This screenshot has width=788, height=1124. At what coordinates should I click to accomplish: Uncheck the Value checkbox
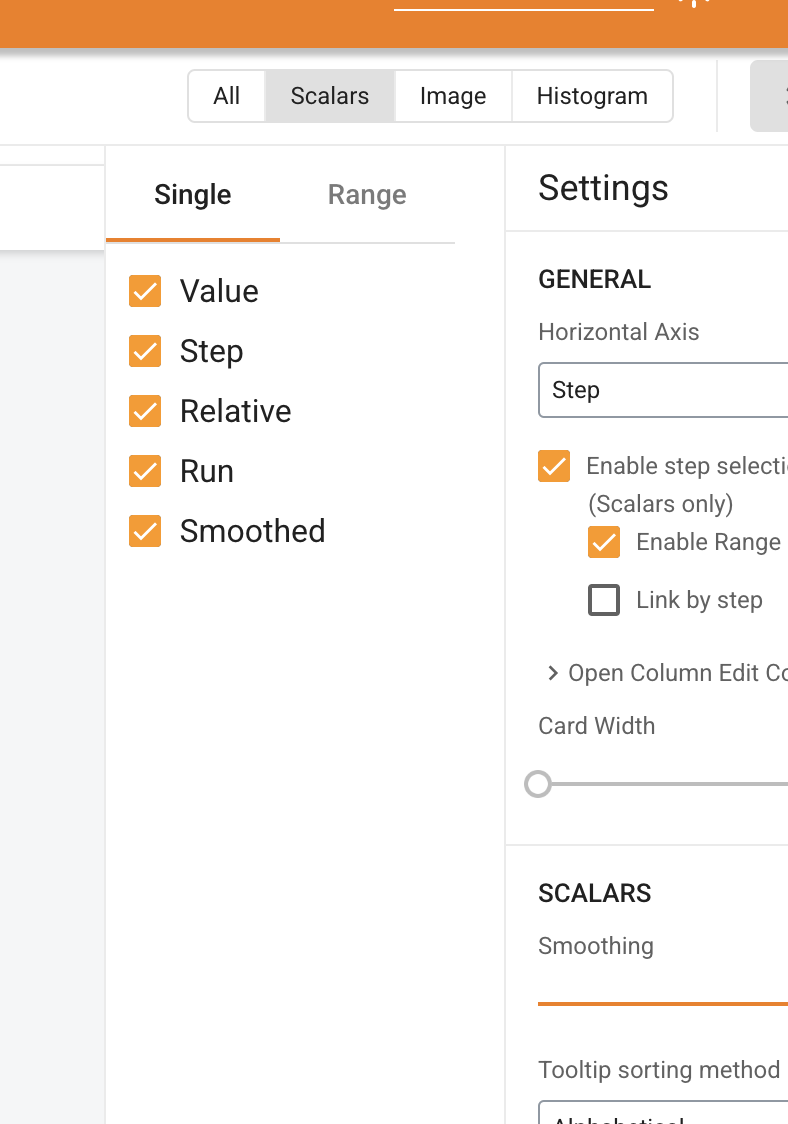point(145,291)
